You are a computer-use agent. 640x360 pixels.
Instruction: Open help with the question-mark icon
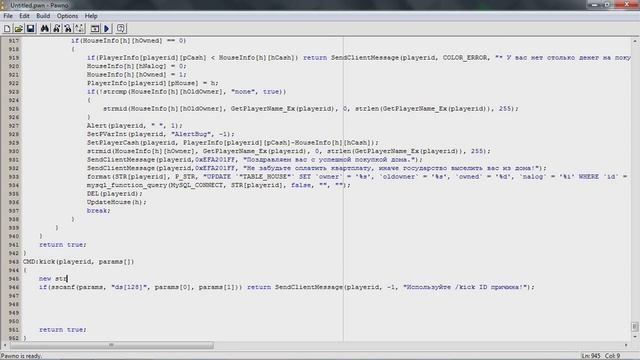pyautogui.click(x=120, y=29)
